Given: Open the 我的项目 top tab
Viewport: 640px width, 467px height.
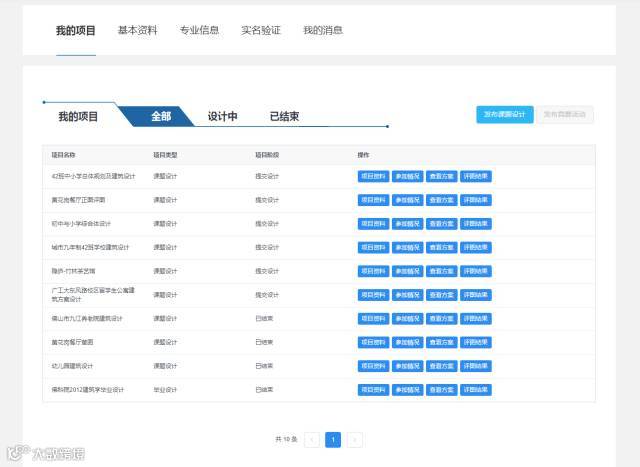Looking at the screenshot, I should pos(76,30).
